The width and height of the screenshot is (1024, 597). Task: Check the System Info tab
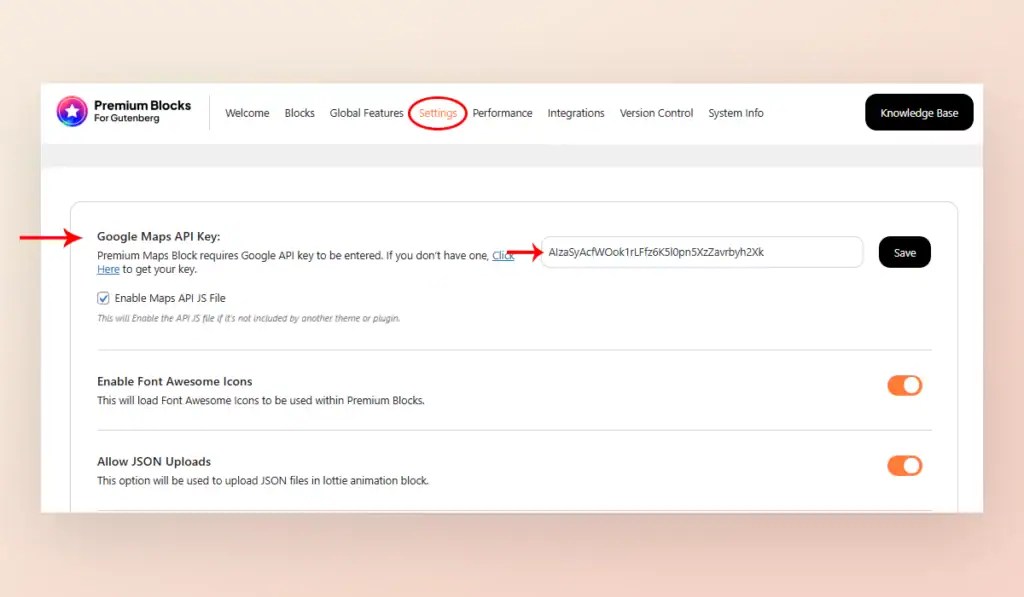coord(736,113)
